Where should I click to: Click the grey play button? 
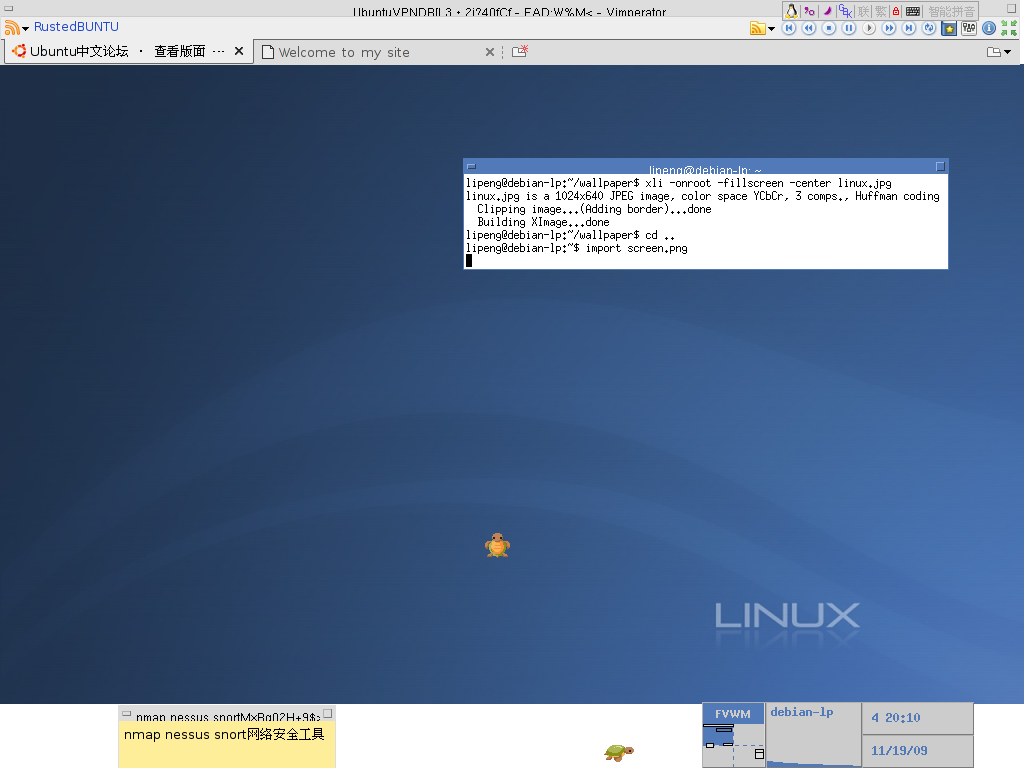click(869, 28)
